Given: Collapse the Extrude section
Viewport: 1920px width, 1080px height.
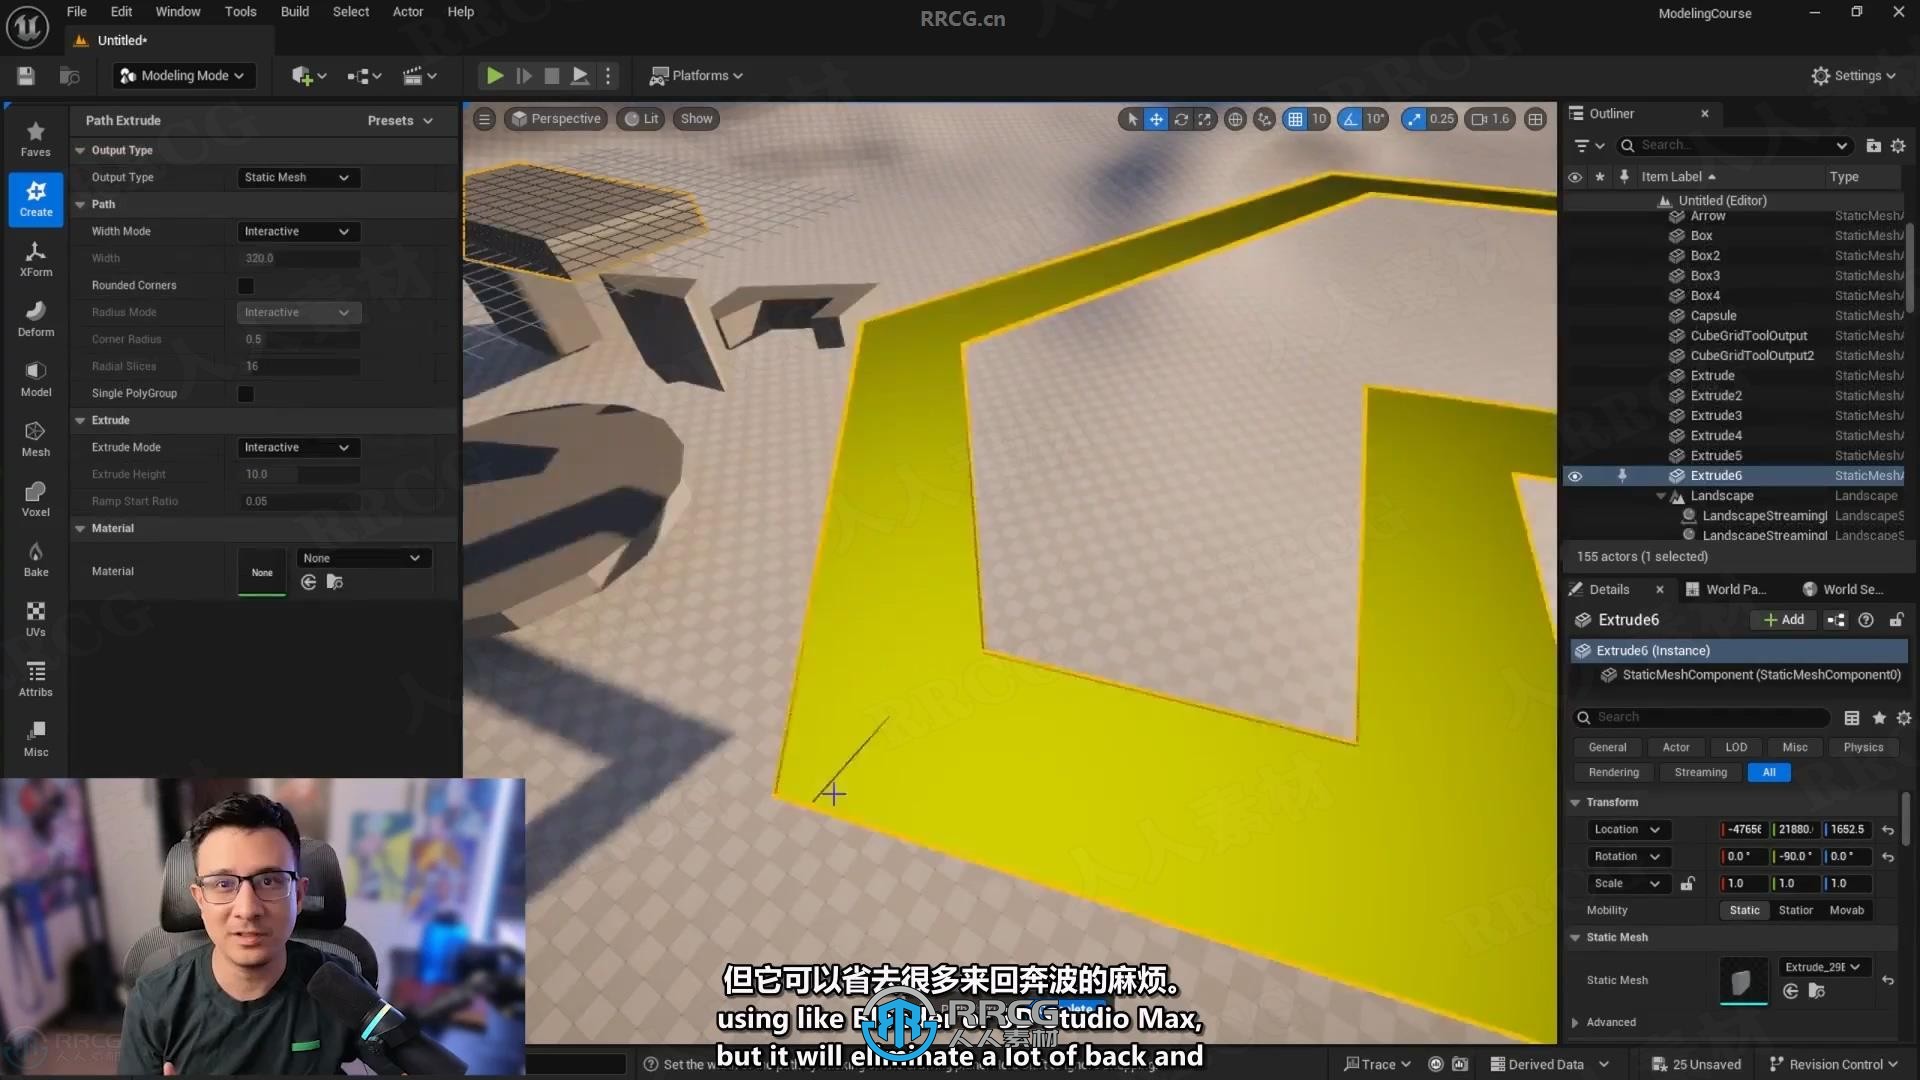Looking at the screenshot, I should 80,420.
